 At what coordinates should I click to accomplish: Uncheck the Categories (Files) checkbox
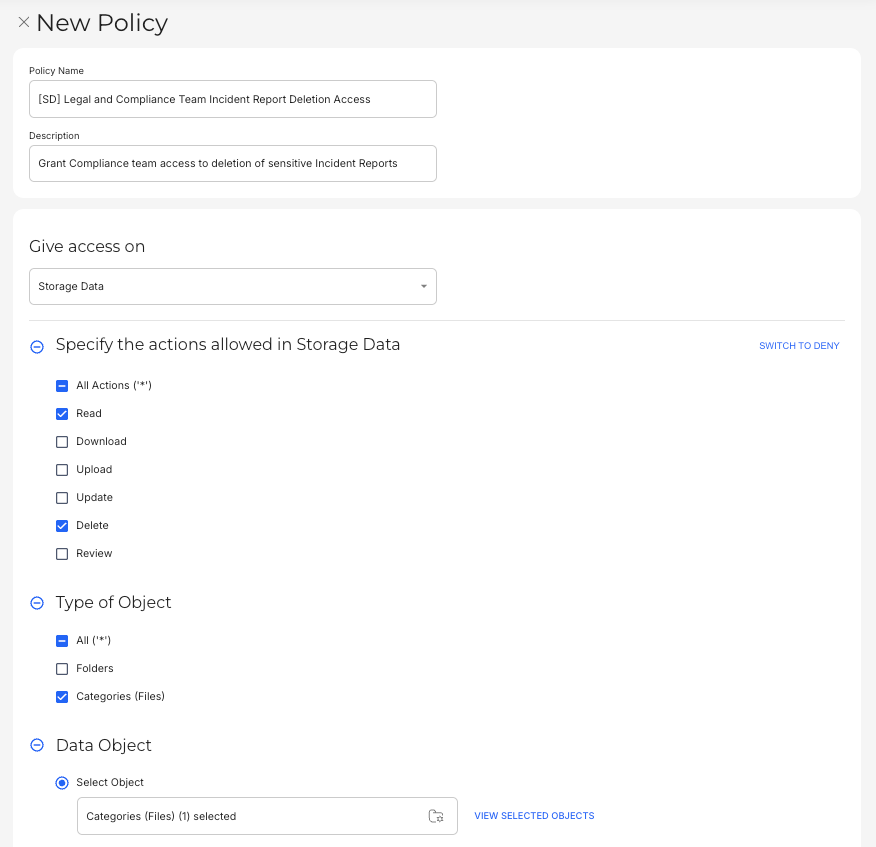tap(62, 696)
